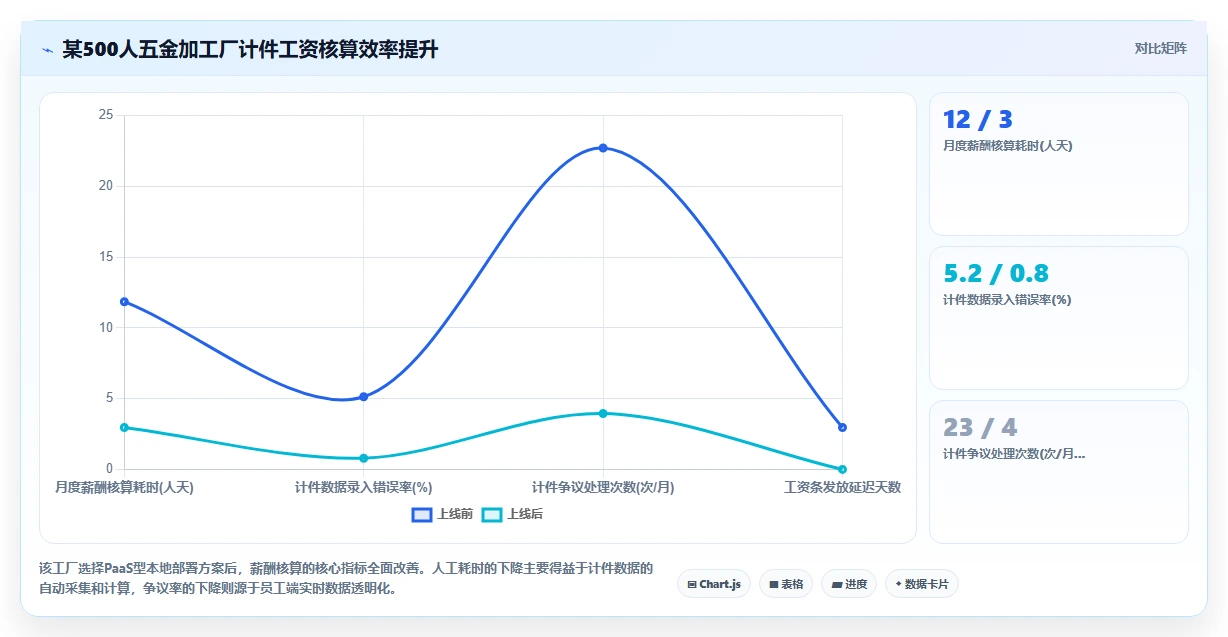1228x637 pixels.
Task: Click the 上线前 point at 工资条发放延迟天数
Action: pos(842,427)
